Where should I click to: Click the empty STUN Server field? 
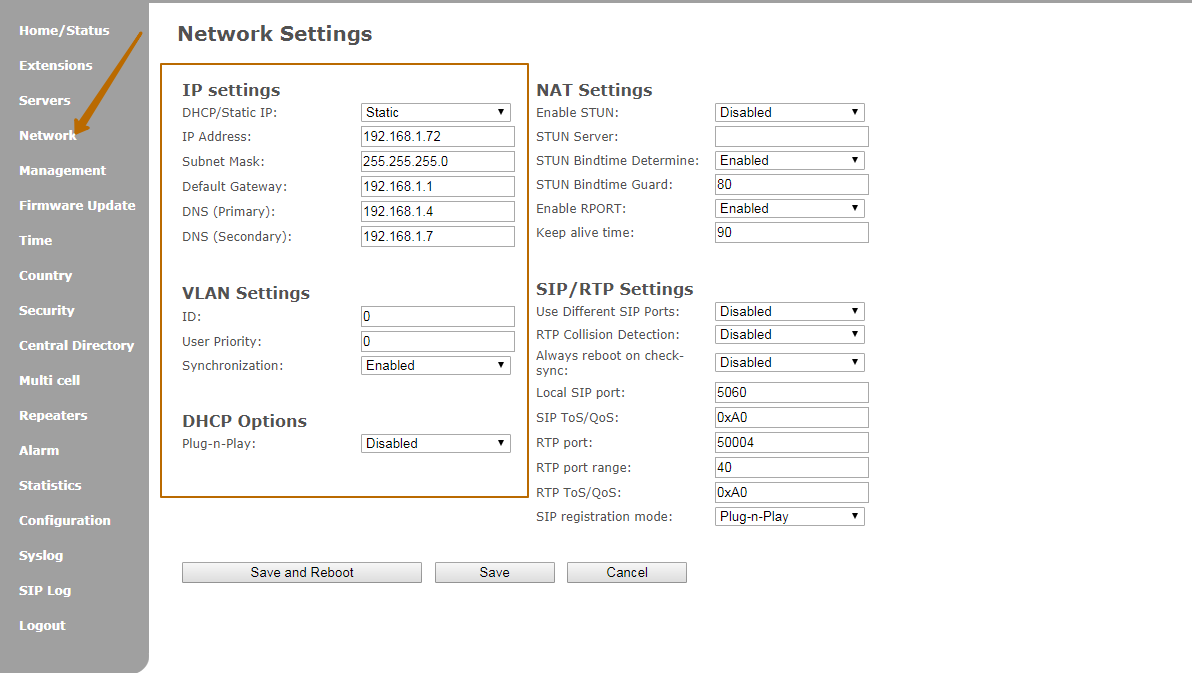point(791,136)
